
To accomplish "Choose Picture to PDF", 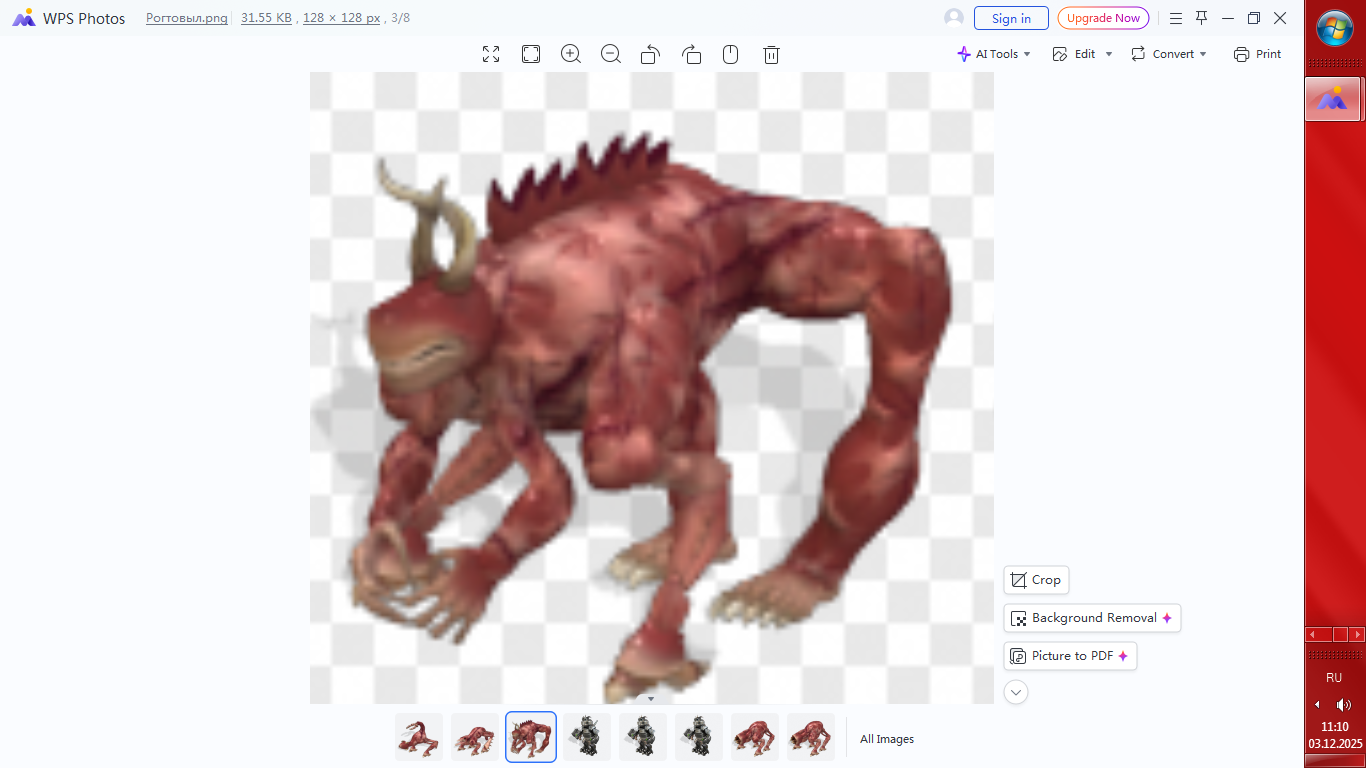I will (x=1070, y=656).
